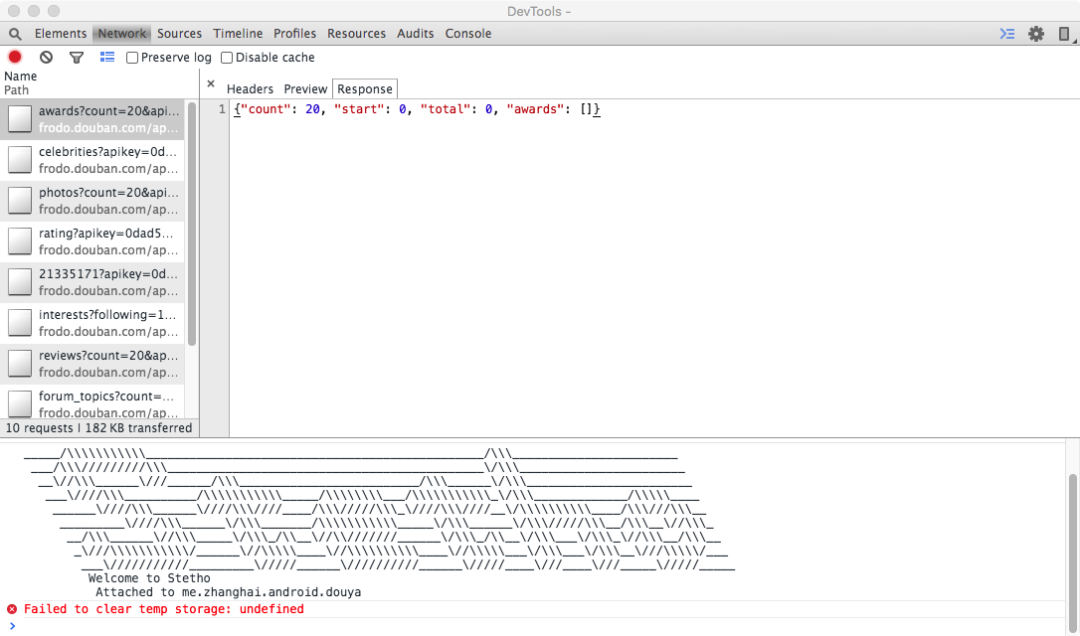Click the 'Failed to clear temp storage' error

pos(164,609)
